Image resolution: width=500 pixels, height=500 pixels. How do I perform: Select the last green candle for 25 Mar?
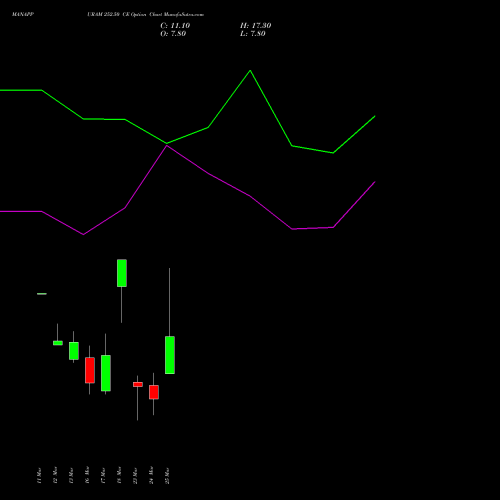(170, 355)
